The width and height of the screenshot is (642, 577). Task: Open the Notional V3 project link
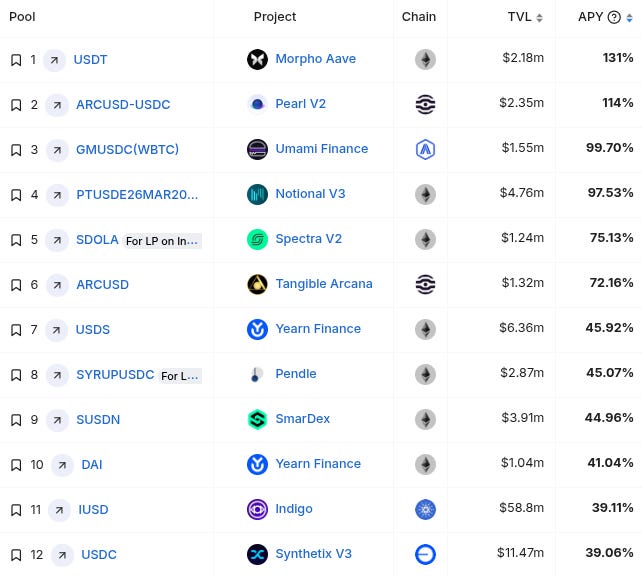[310, 194]
